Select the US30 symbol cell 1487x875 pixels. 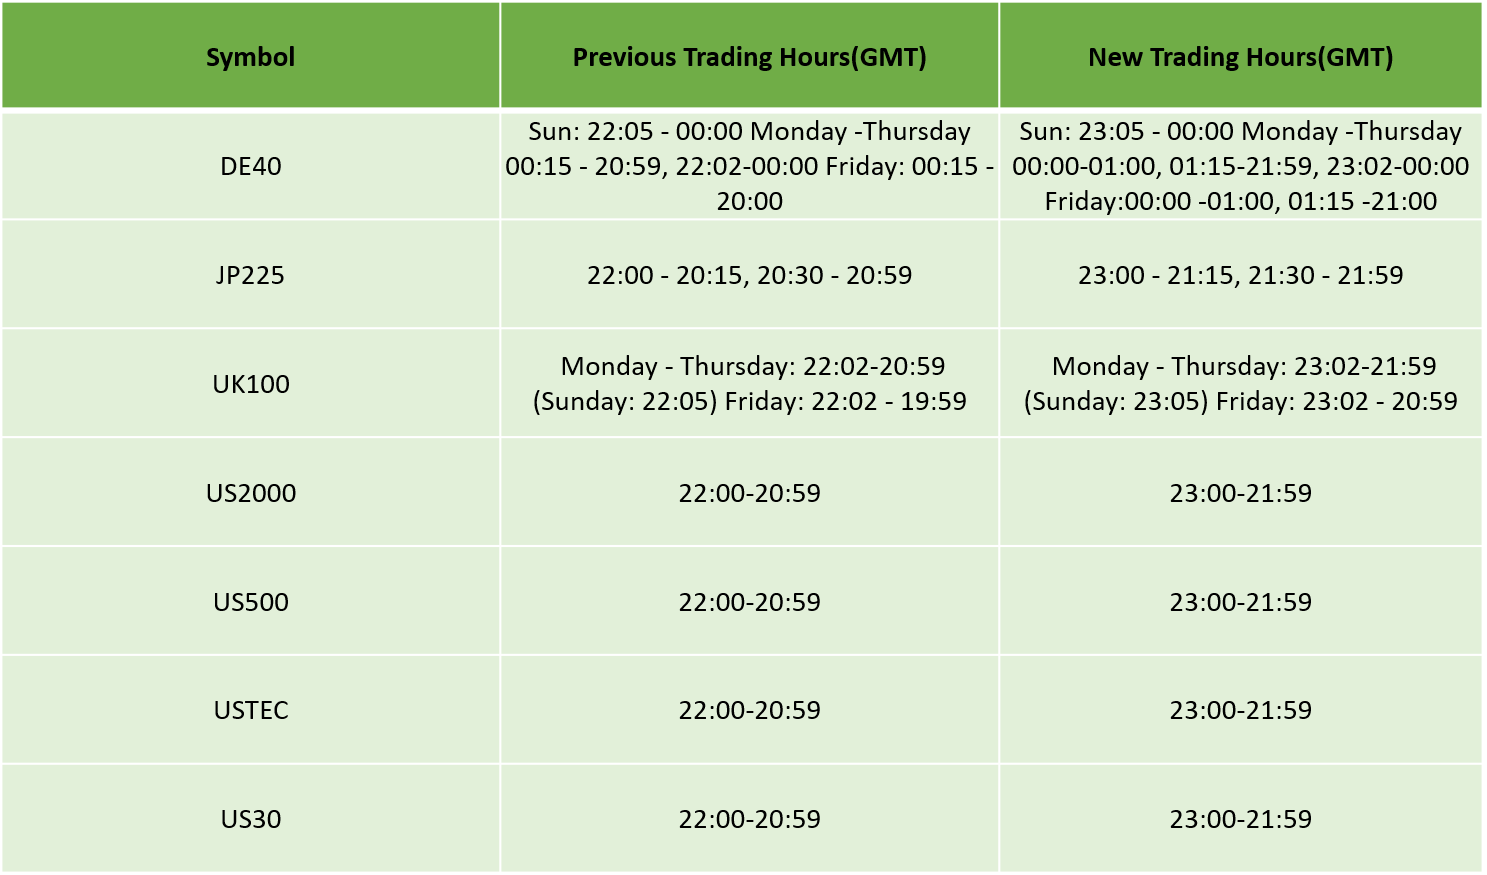(250, 819)
